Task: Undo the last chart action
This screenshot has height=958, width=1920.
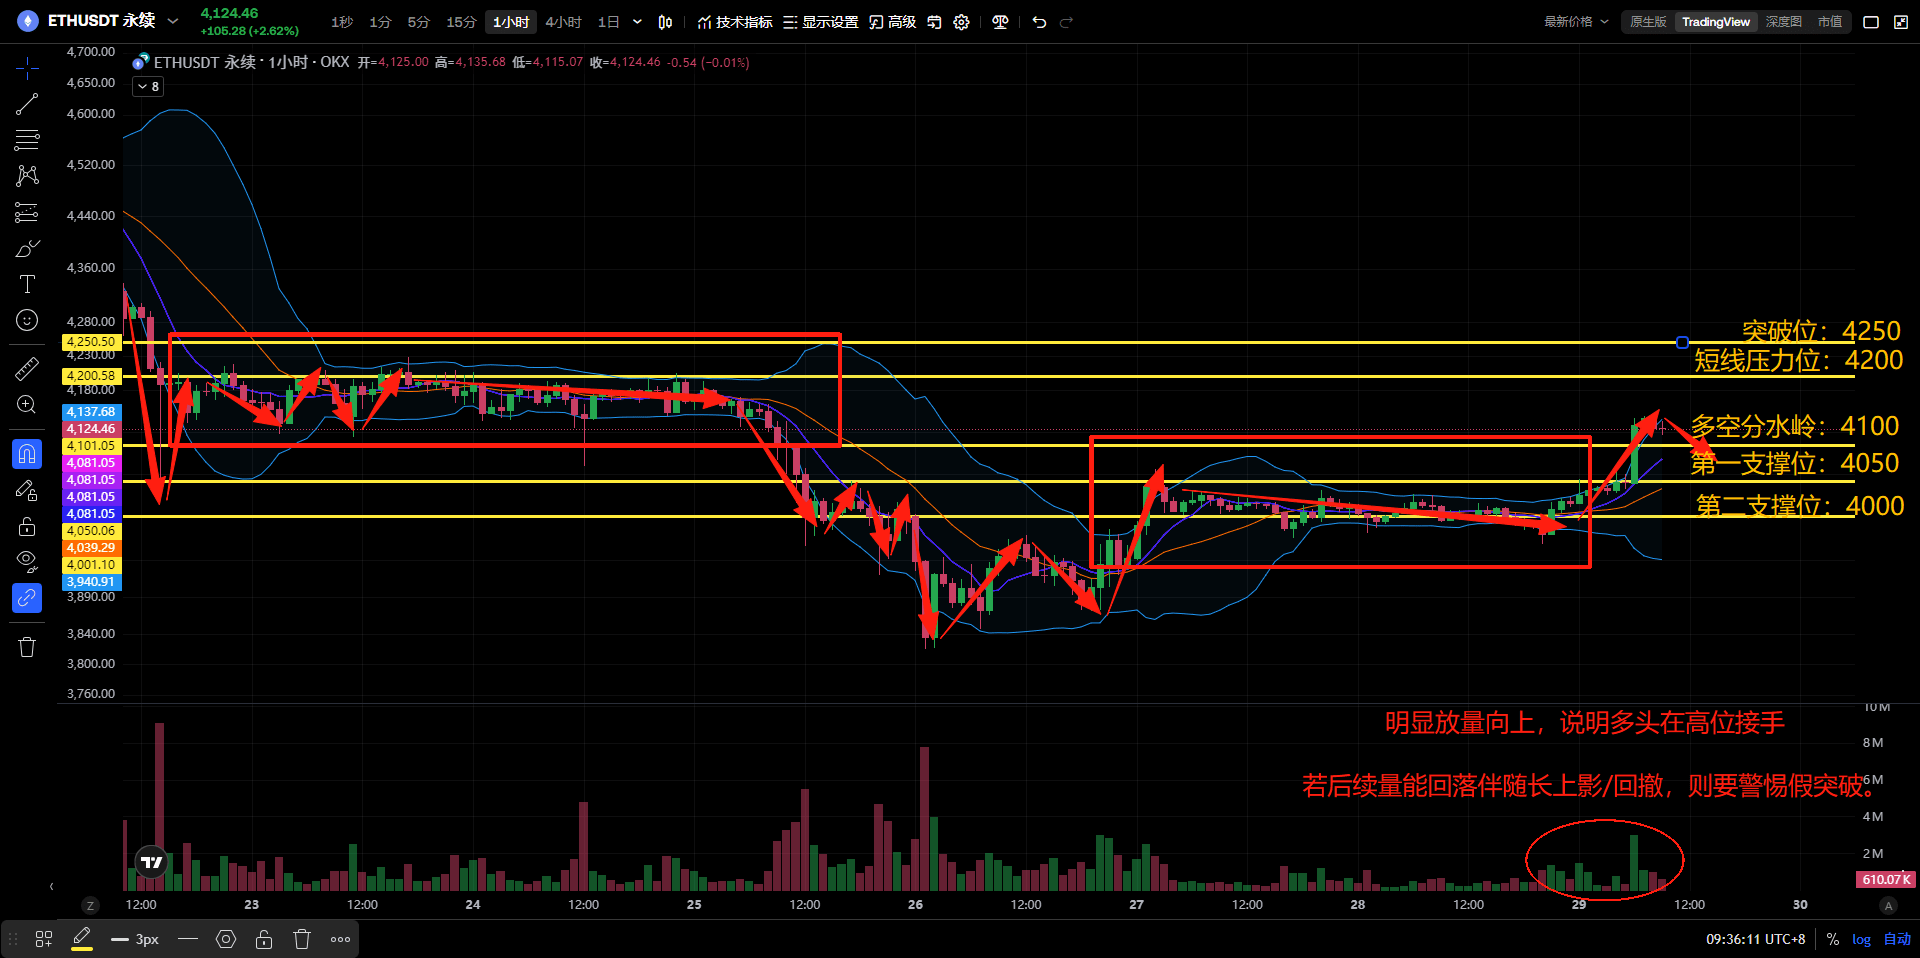Action: point(1039,22)
